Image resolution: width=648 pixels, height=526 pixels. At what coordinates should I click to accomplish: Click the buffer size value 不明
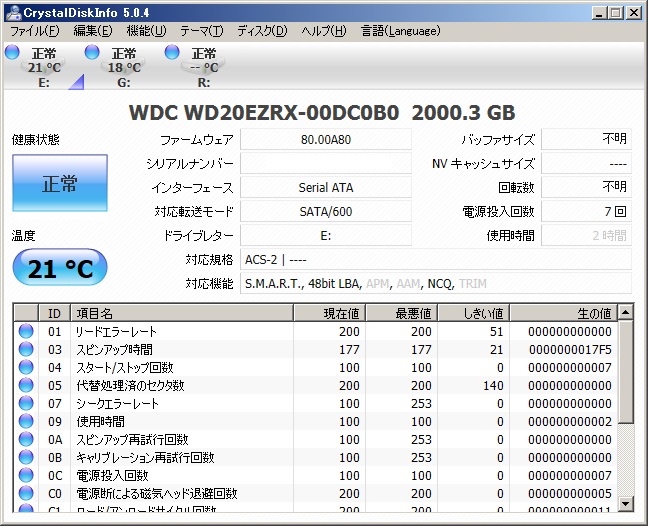click(x=586, y=140)
